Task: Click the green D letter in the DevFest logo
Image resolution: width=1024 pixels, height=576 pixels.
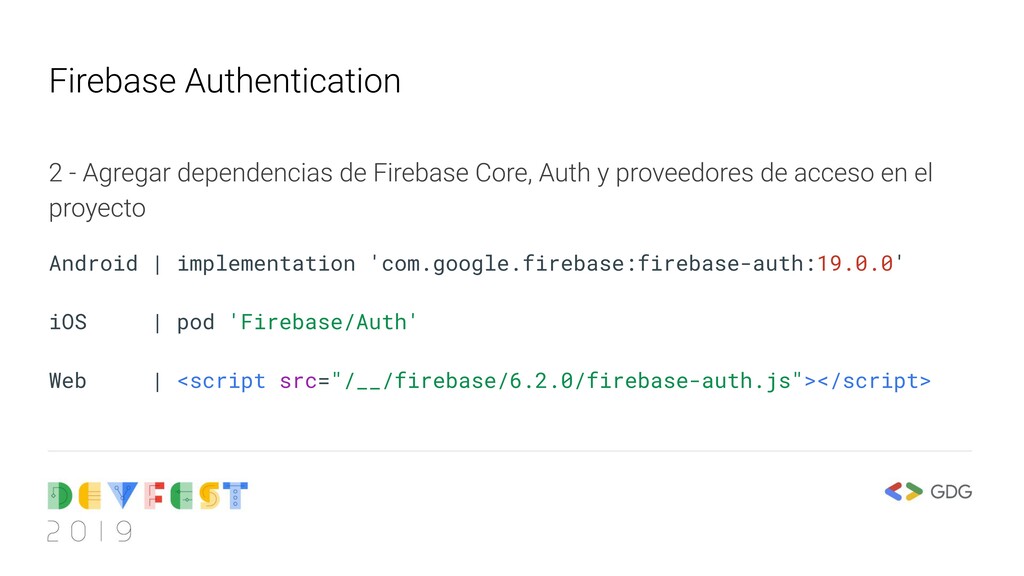Action: pos(60,496)
